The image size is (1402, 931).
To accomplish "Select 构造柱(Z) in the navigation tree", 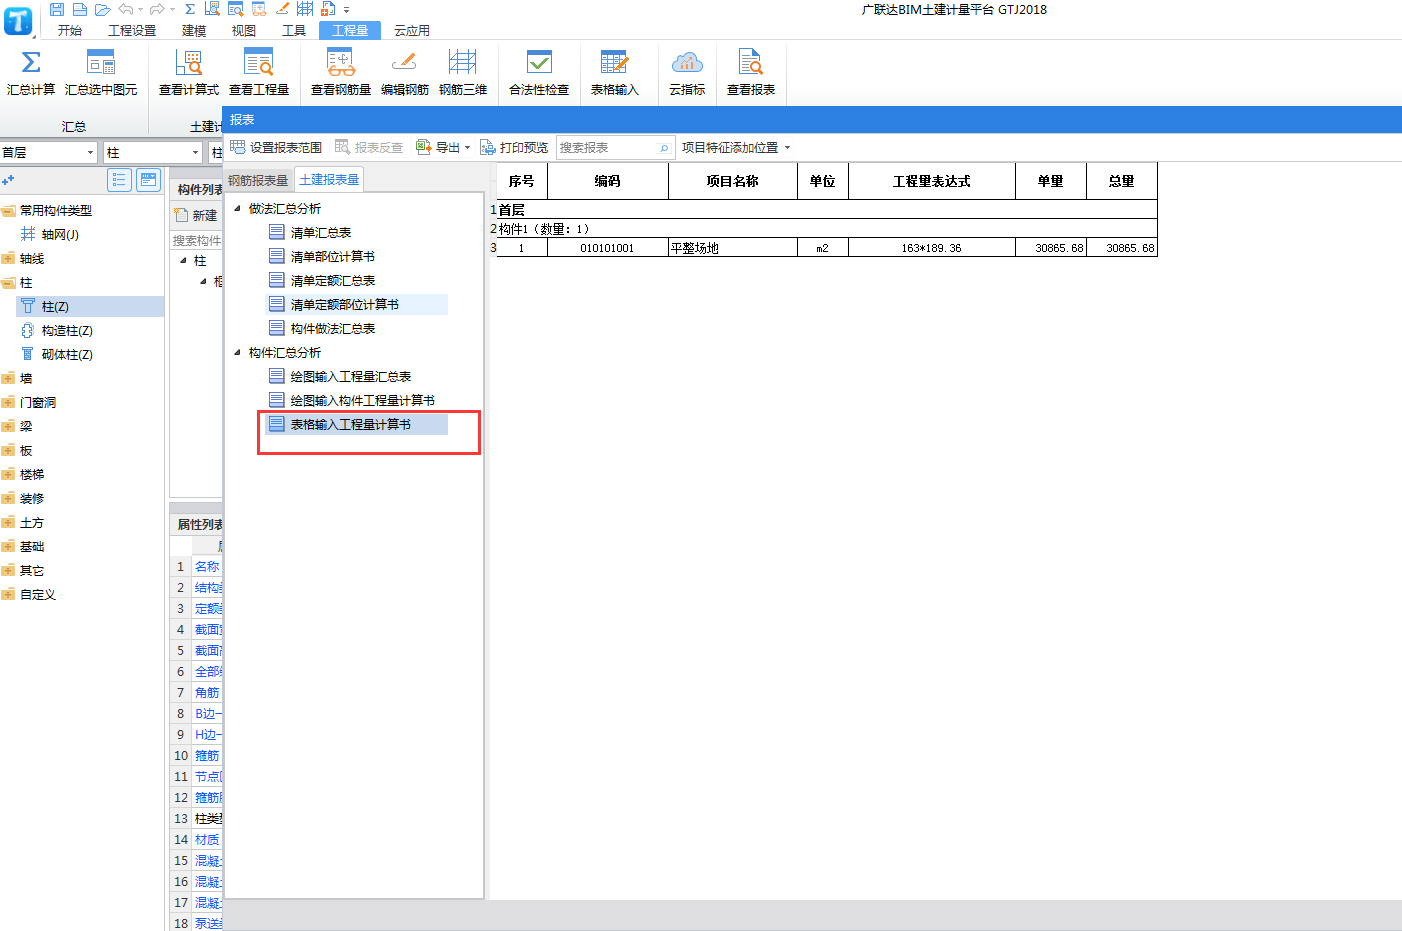I will pos(67,330).
